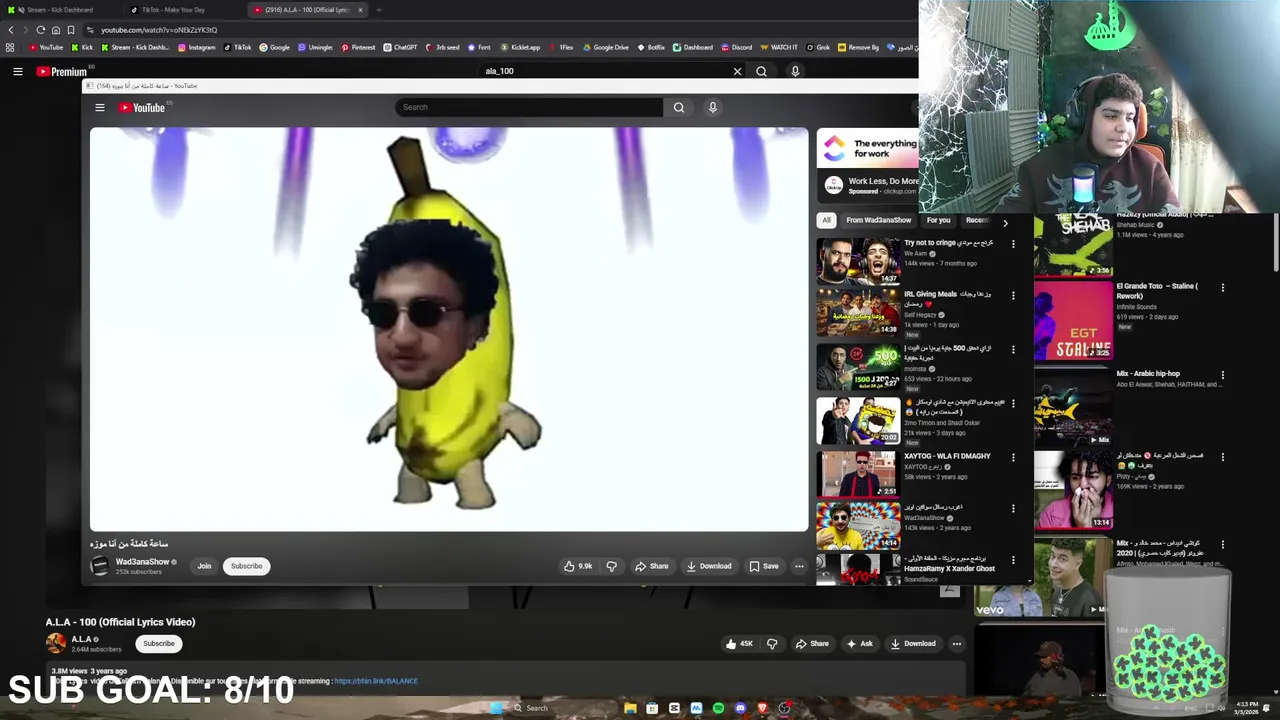Share the A.L.A - 100 video
This screenshot has width=1280, height=720.
[812, 644]
